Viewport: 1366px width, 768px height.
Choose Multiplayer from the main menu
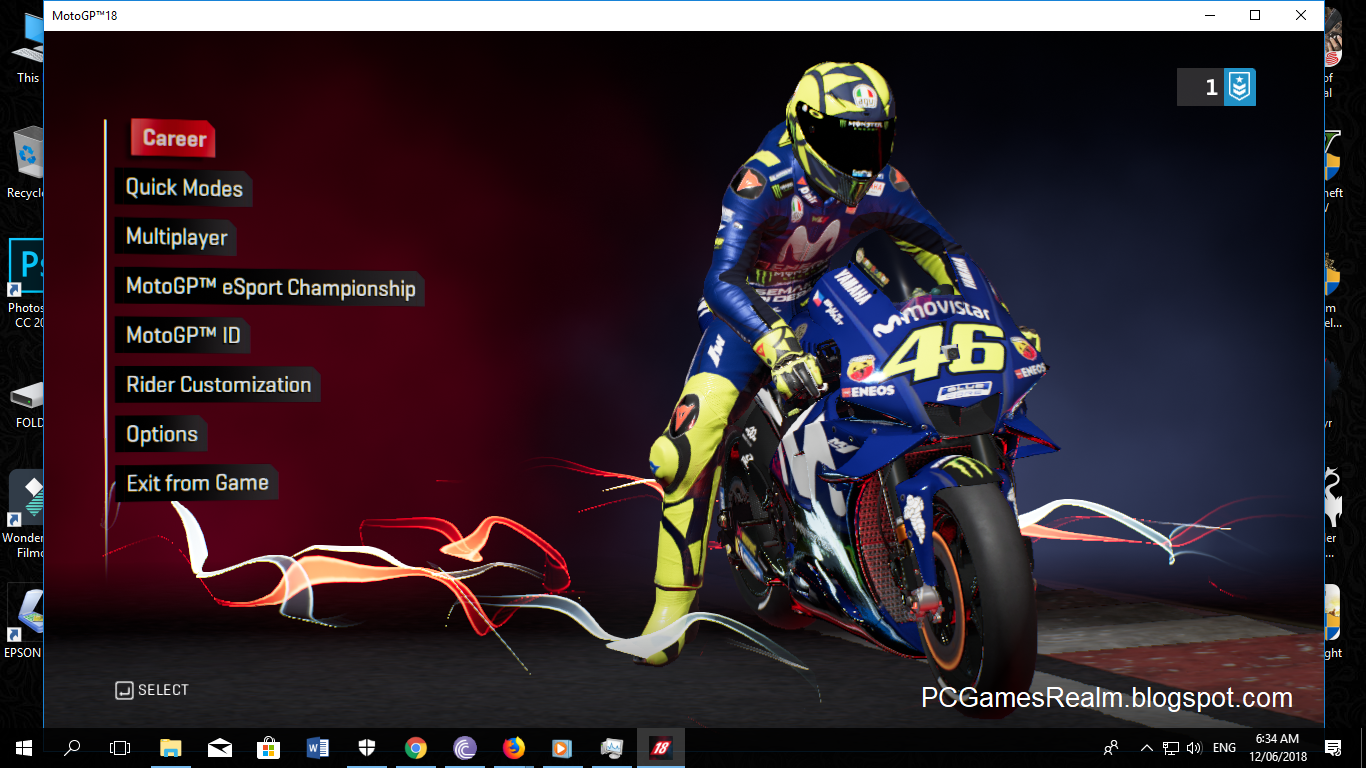pyautogui.click(x=176, y=237)
